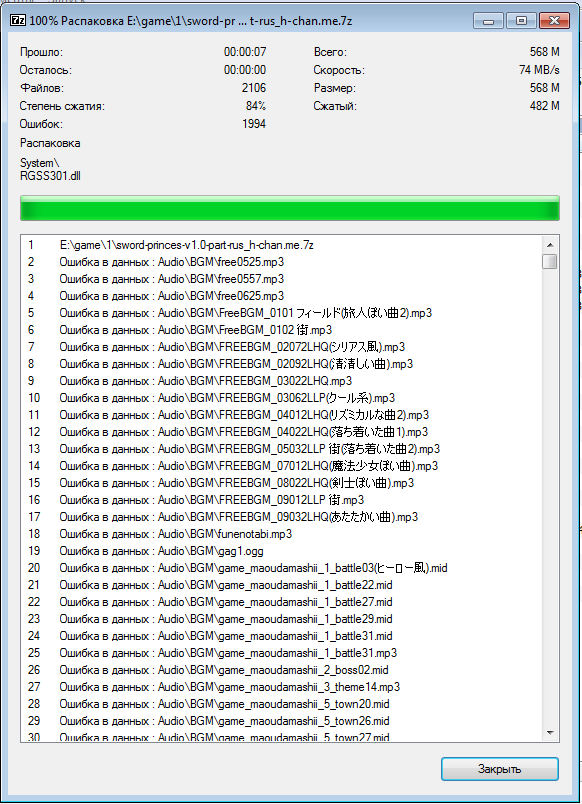Select the error row for battle31.mp3

click(x=281, y=653)
